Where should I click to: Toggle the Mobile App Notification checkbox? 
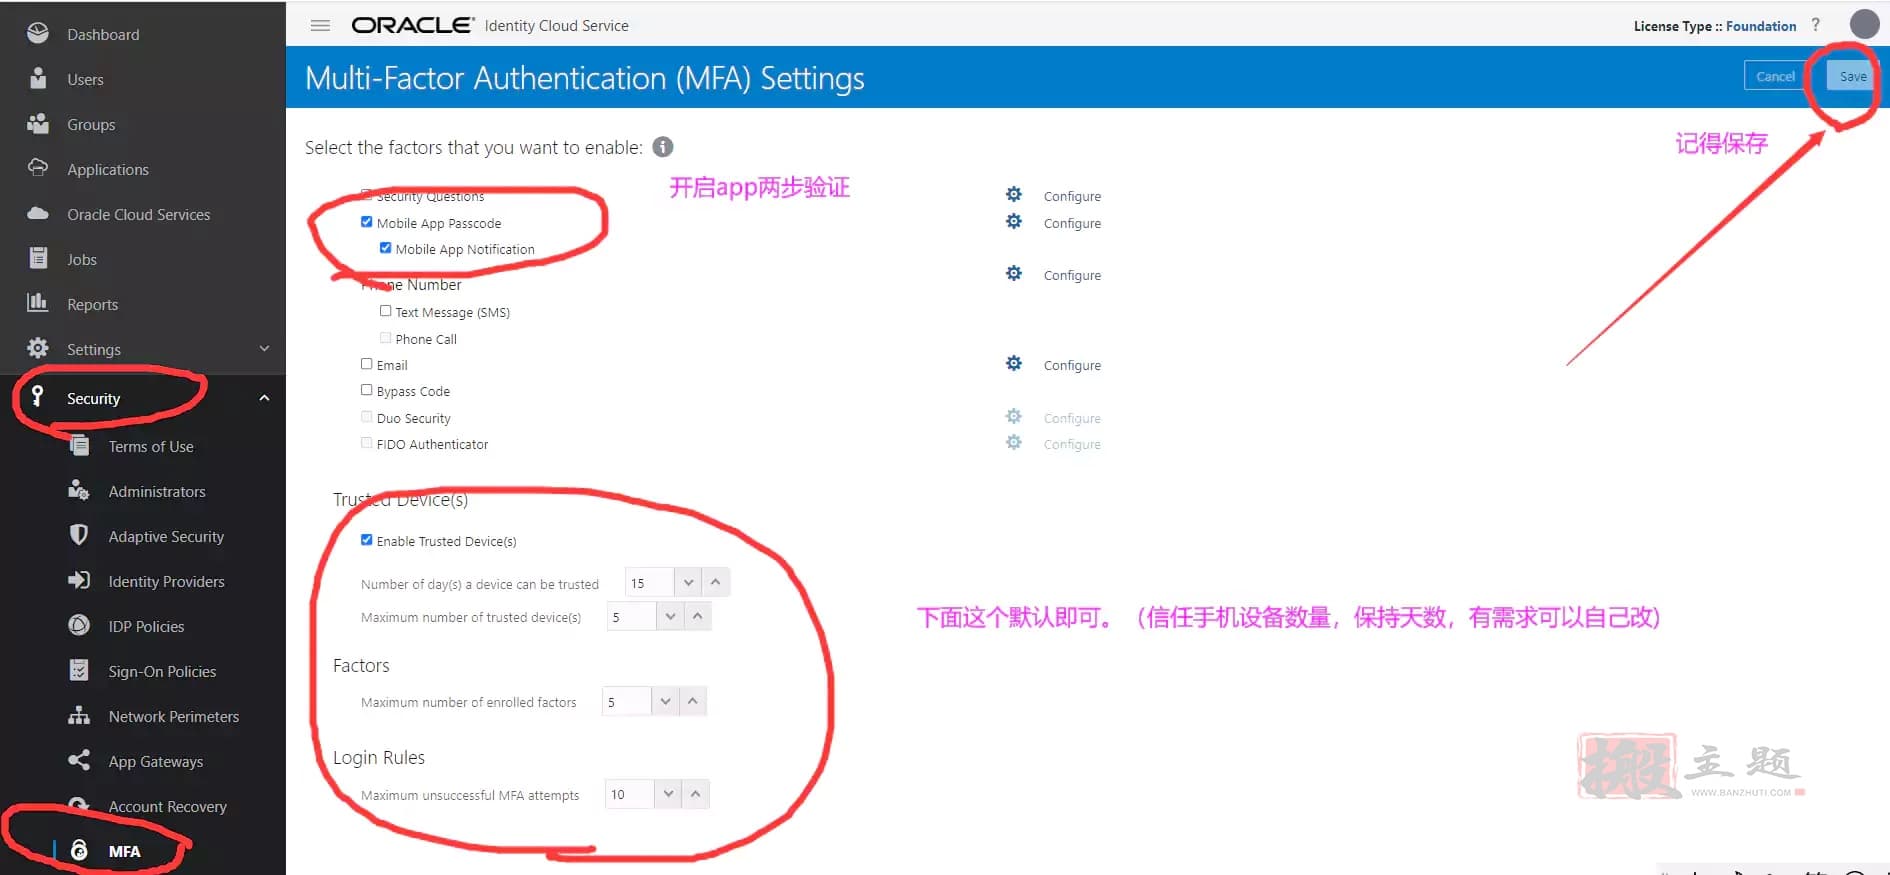(x=386, y=248)
